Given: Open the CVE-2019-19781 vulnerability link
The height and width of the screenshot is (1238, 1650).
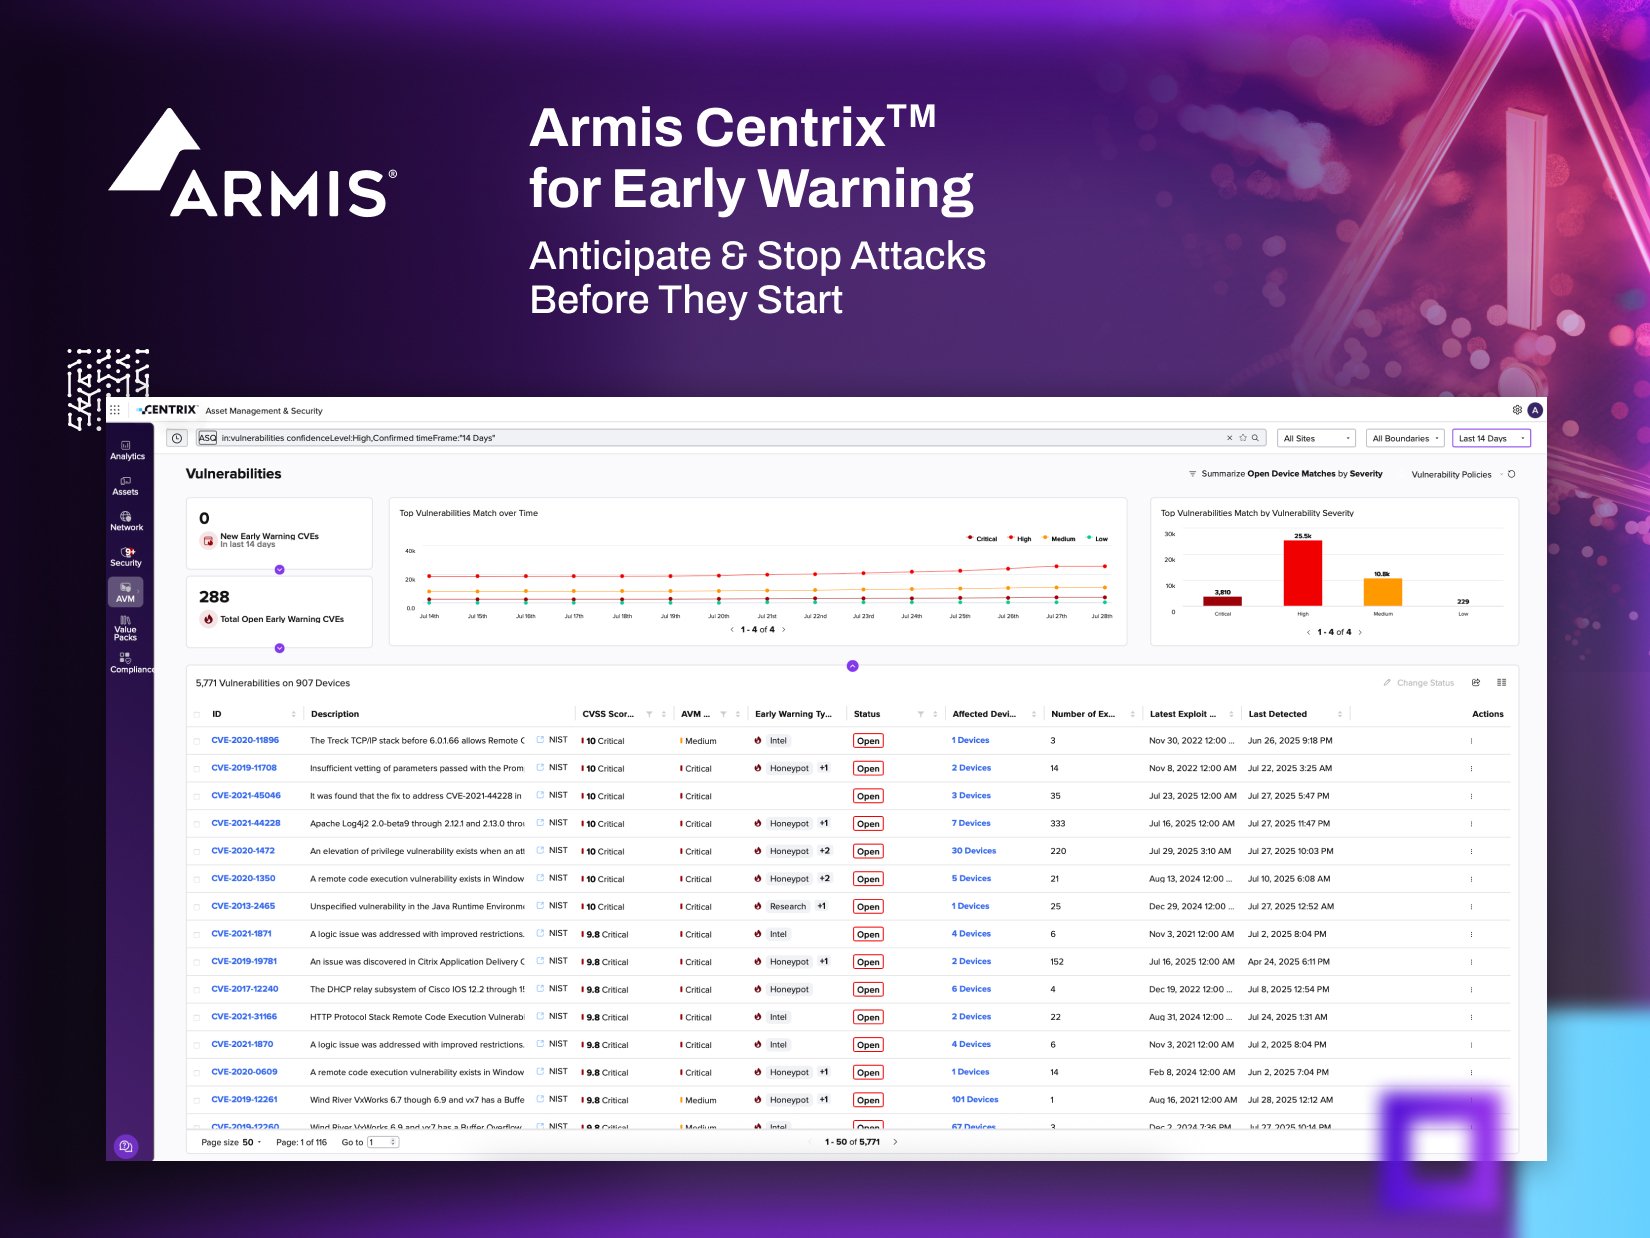Looking at the screenshot, I should [244, 961].
